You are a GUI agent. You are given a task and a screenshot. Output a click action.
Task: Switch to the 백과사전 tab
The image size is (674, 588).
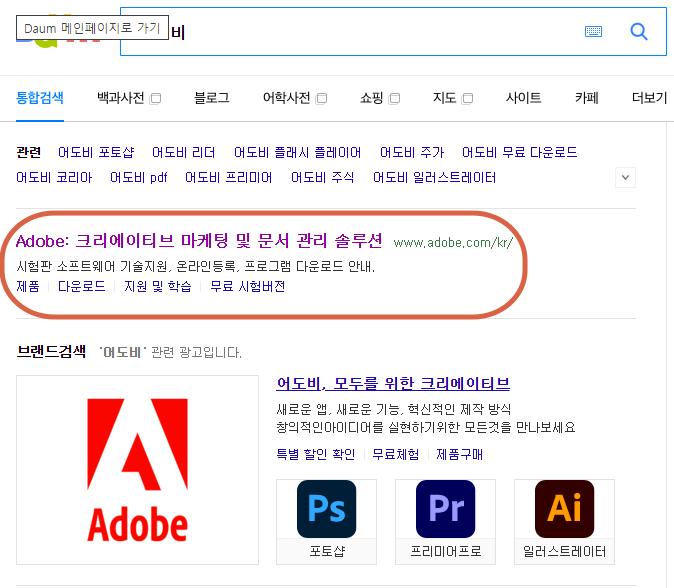coord(121,98)
